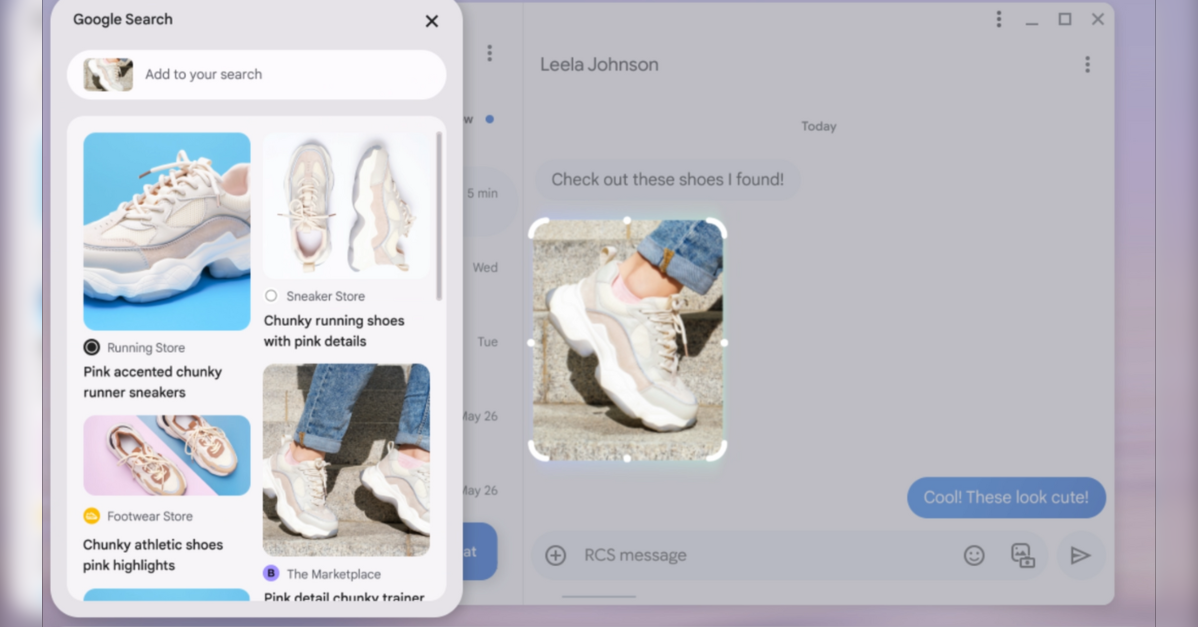Open The Marketplace jeans and sneakers thumbnail
1198x627 pixels.
(x=346, y=459)
